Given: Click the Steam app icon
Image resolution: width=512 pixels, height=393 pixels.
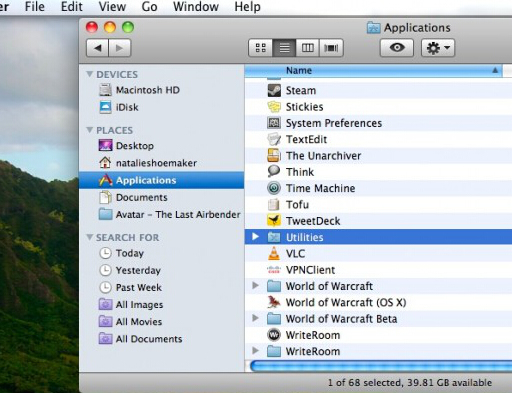Looking at the screenshot, I should (274, 90).
